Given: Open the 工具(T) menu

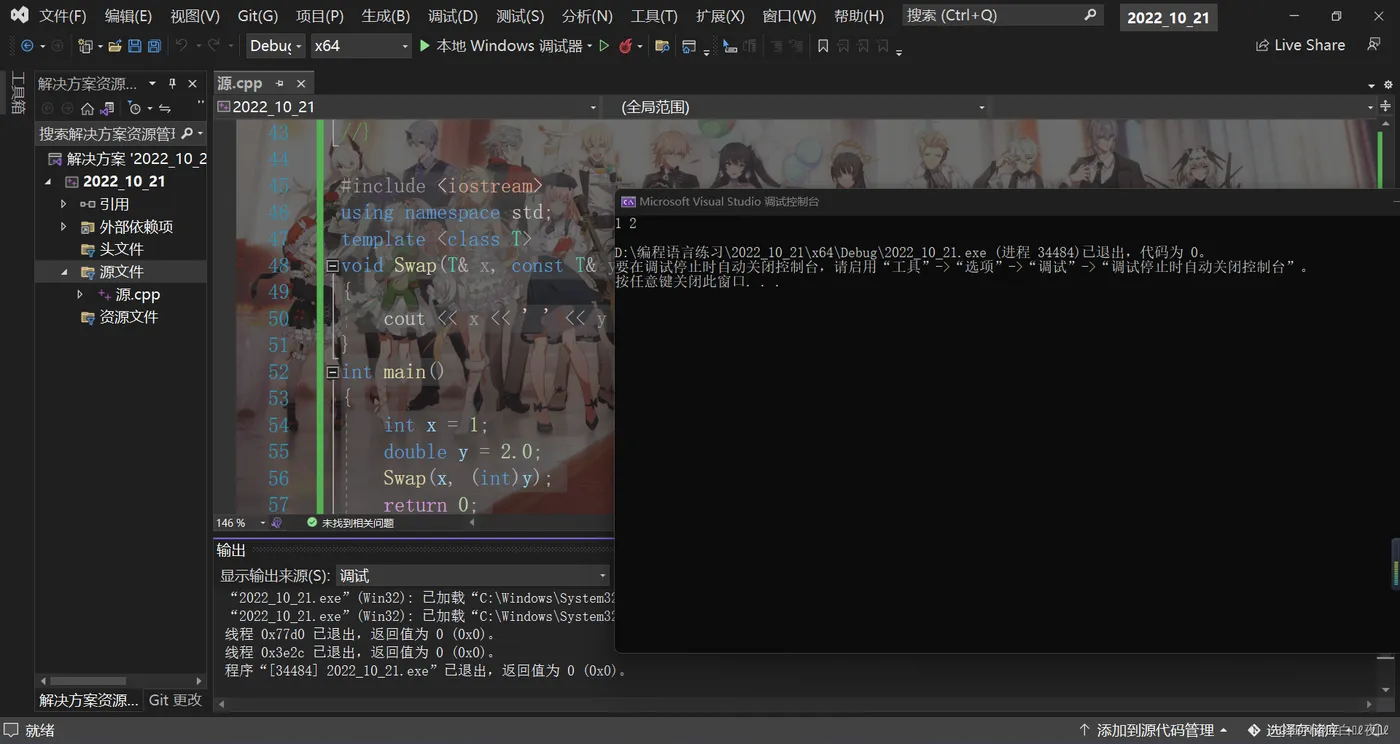Looking at the screenshot, I should [654, 16].
